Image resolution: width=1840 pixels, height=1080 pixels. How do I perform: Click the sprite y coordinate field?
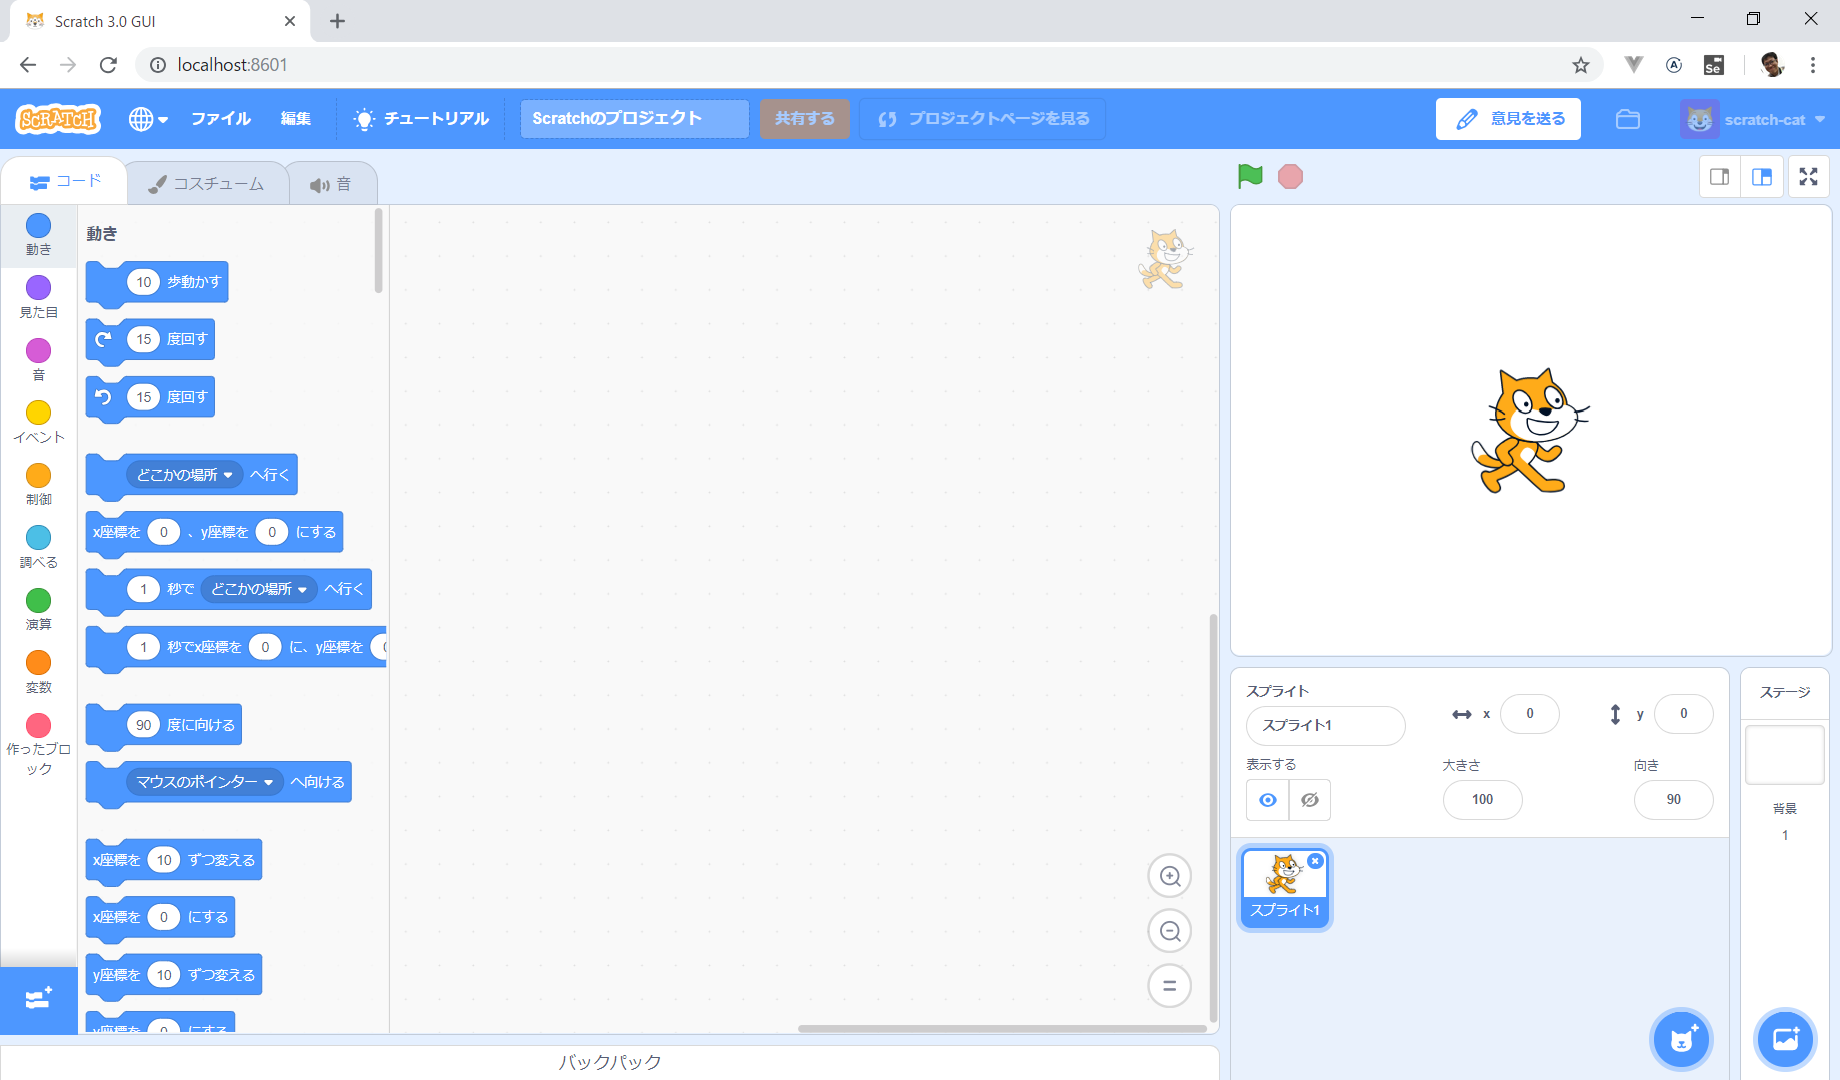click(x=1684, y=714)
